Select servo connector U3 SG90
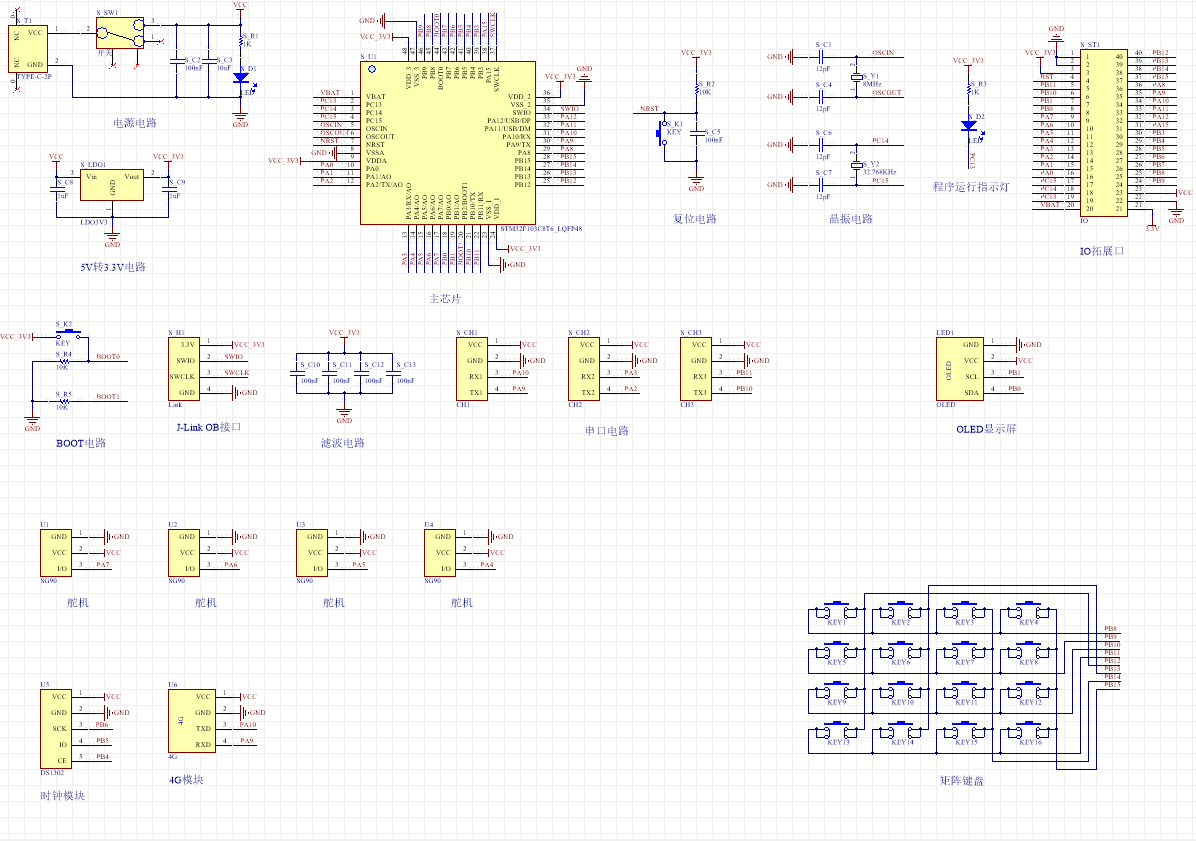 coord(312,553)
